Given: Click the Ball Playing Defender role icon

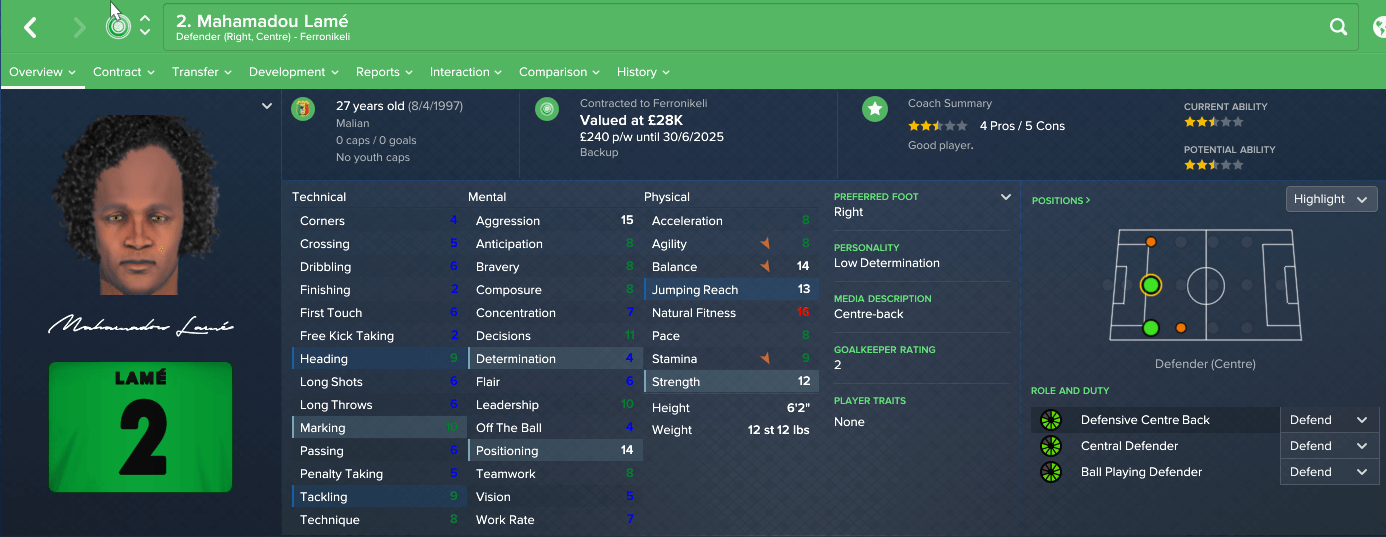Looking at the screenshot, I should pos(1050,472).
